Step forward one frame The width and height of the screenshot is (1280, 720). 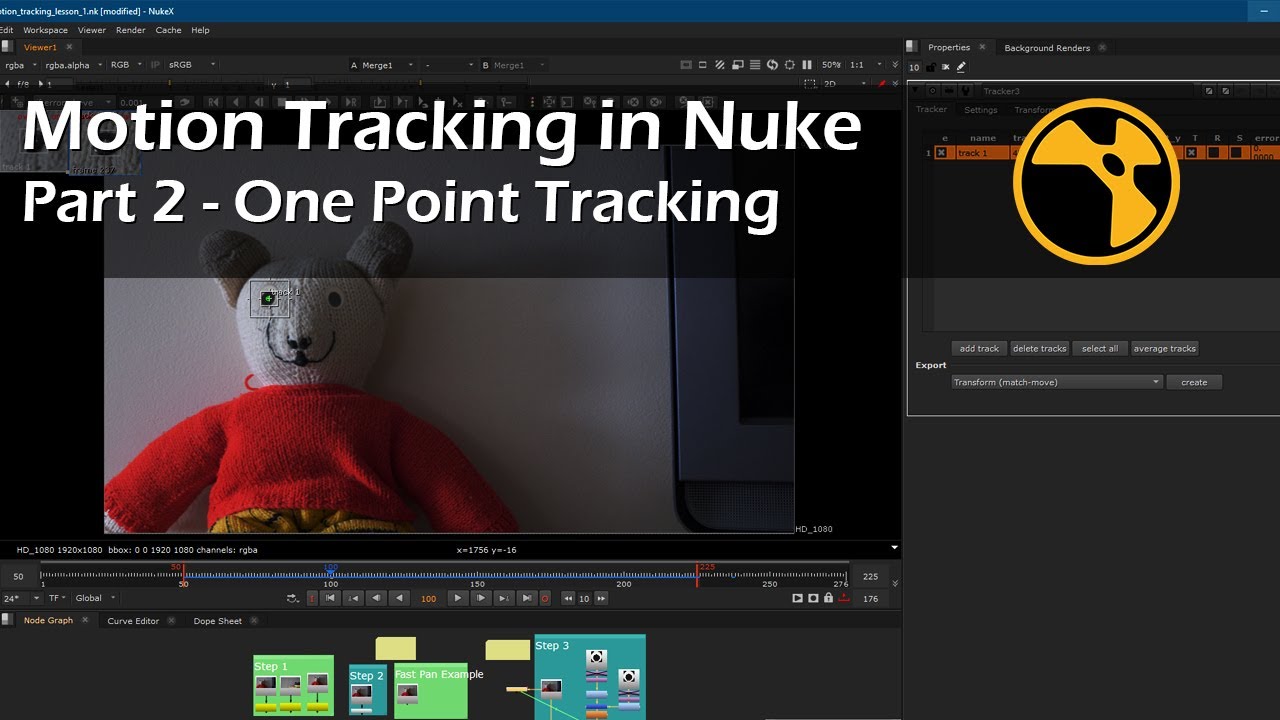coord(481,598)
